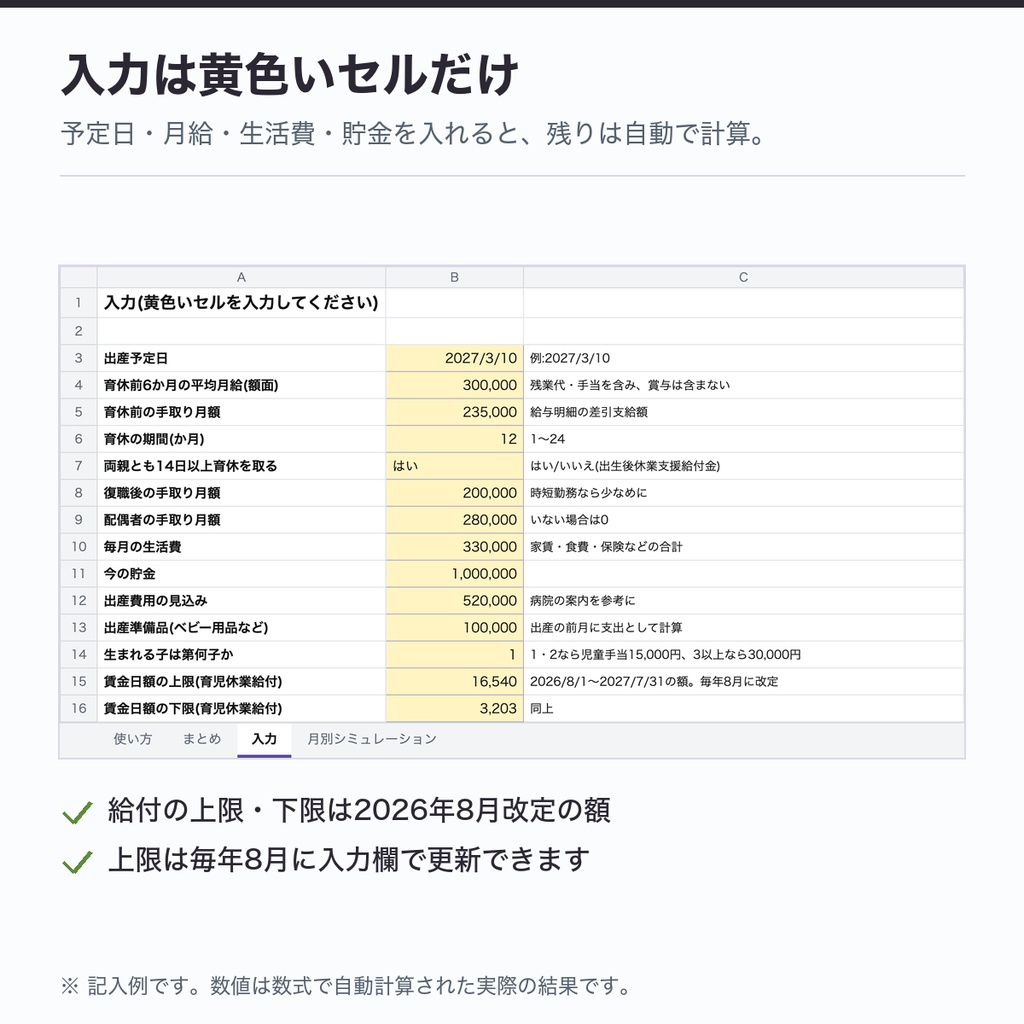Image resolution: width=1024 pixels, height=1024 pixels.
Task: Click the note 病院の案内を参考に
Action: pyautogui.click(x=583, y=600)
